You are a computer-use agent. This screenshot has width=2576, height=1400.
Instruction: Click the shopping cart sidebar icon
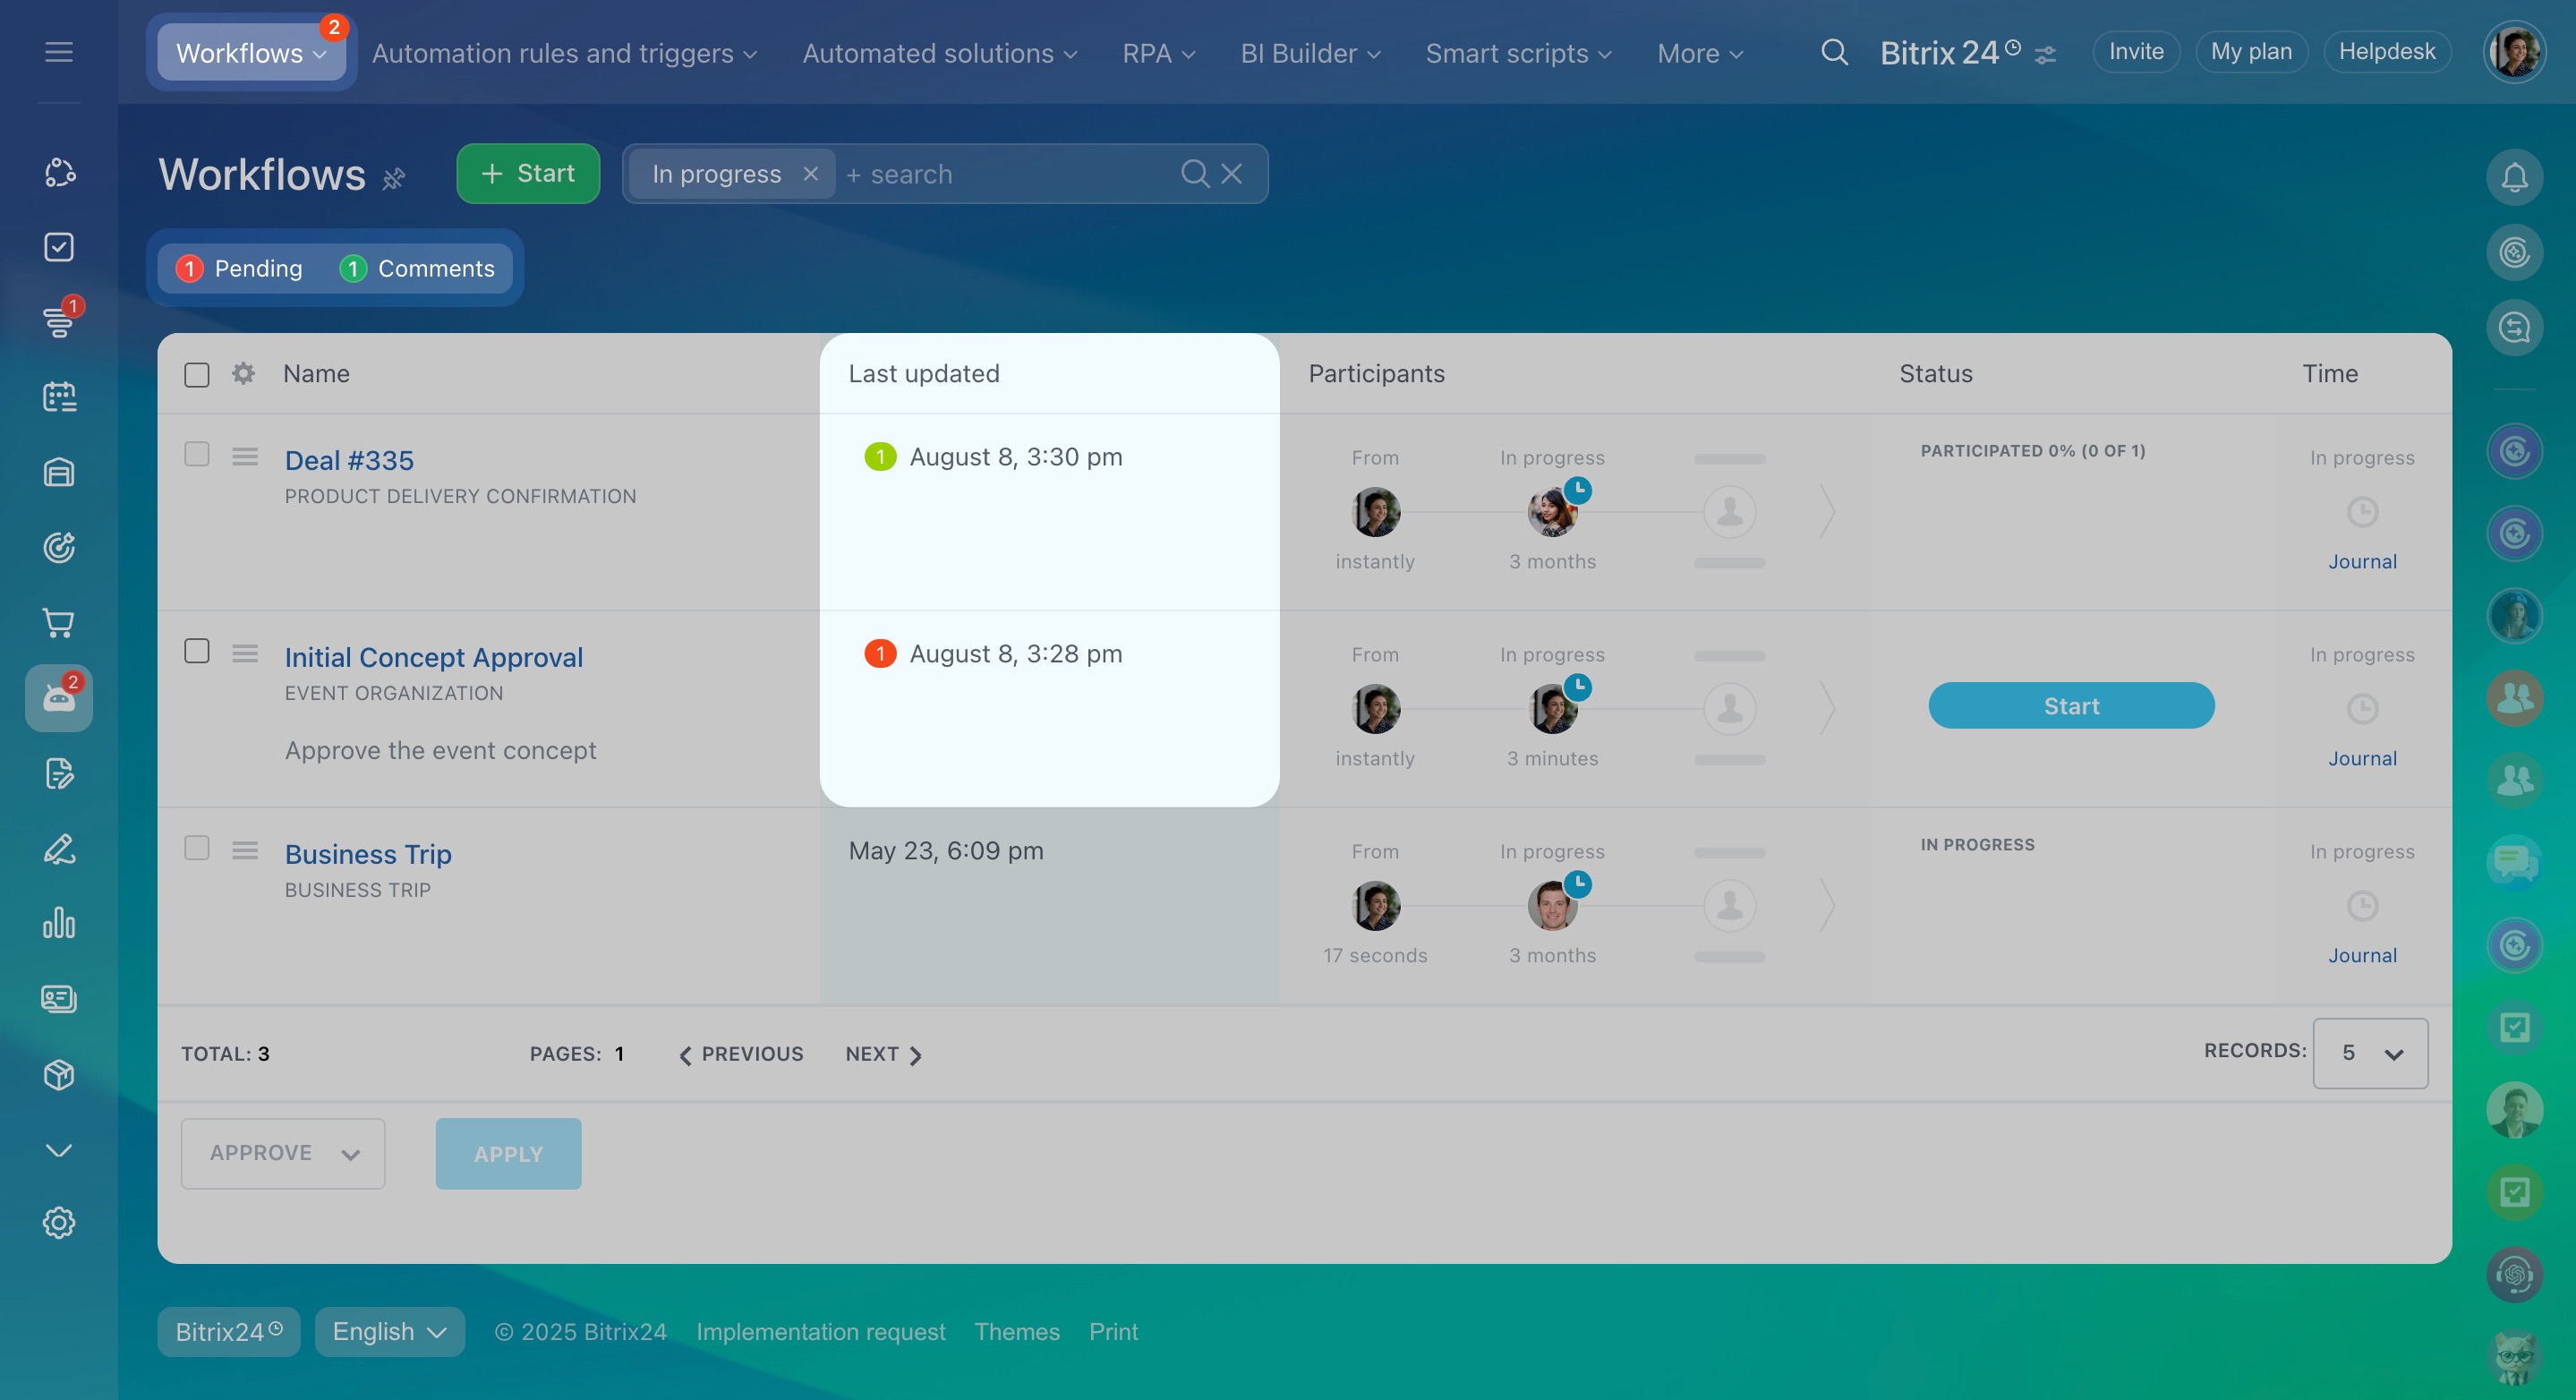pyautogui.click(x=59, y=623)
